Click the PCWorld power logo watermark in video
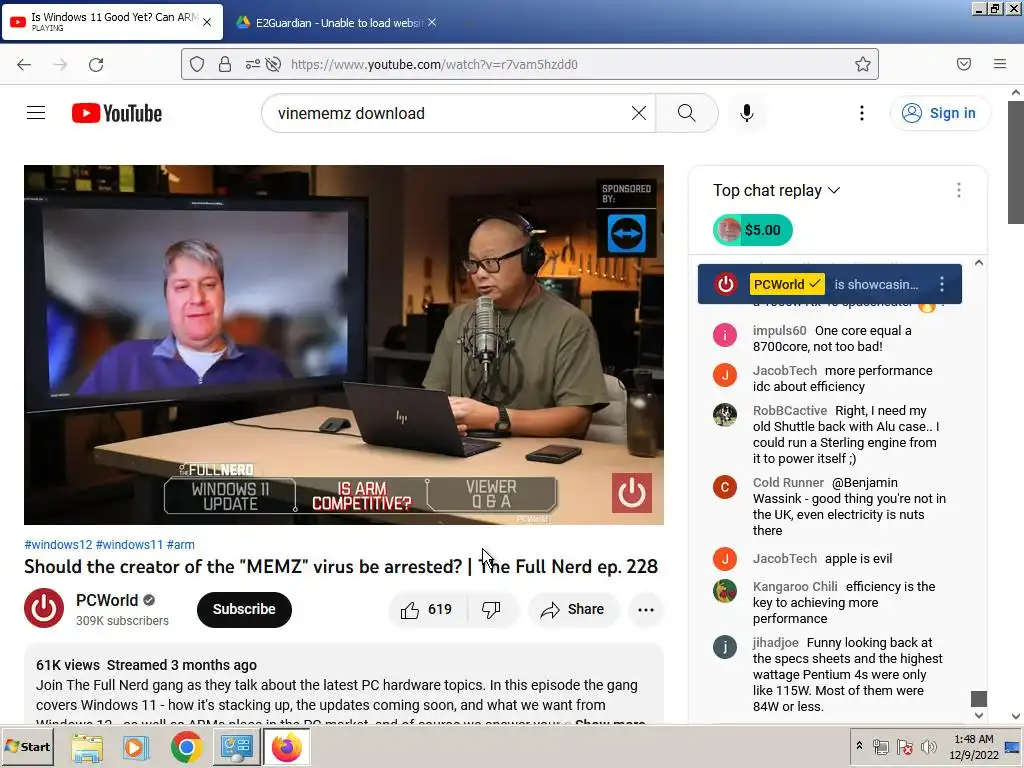Image resolution: width=1024 pixels, height=768 pixels. coord(631,492)
